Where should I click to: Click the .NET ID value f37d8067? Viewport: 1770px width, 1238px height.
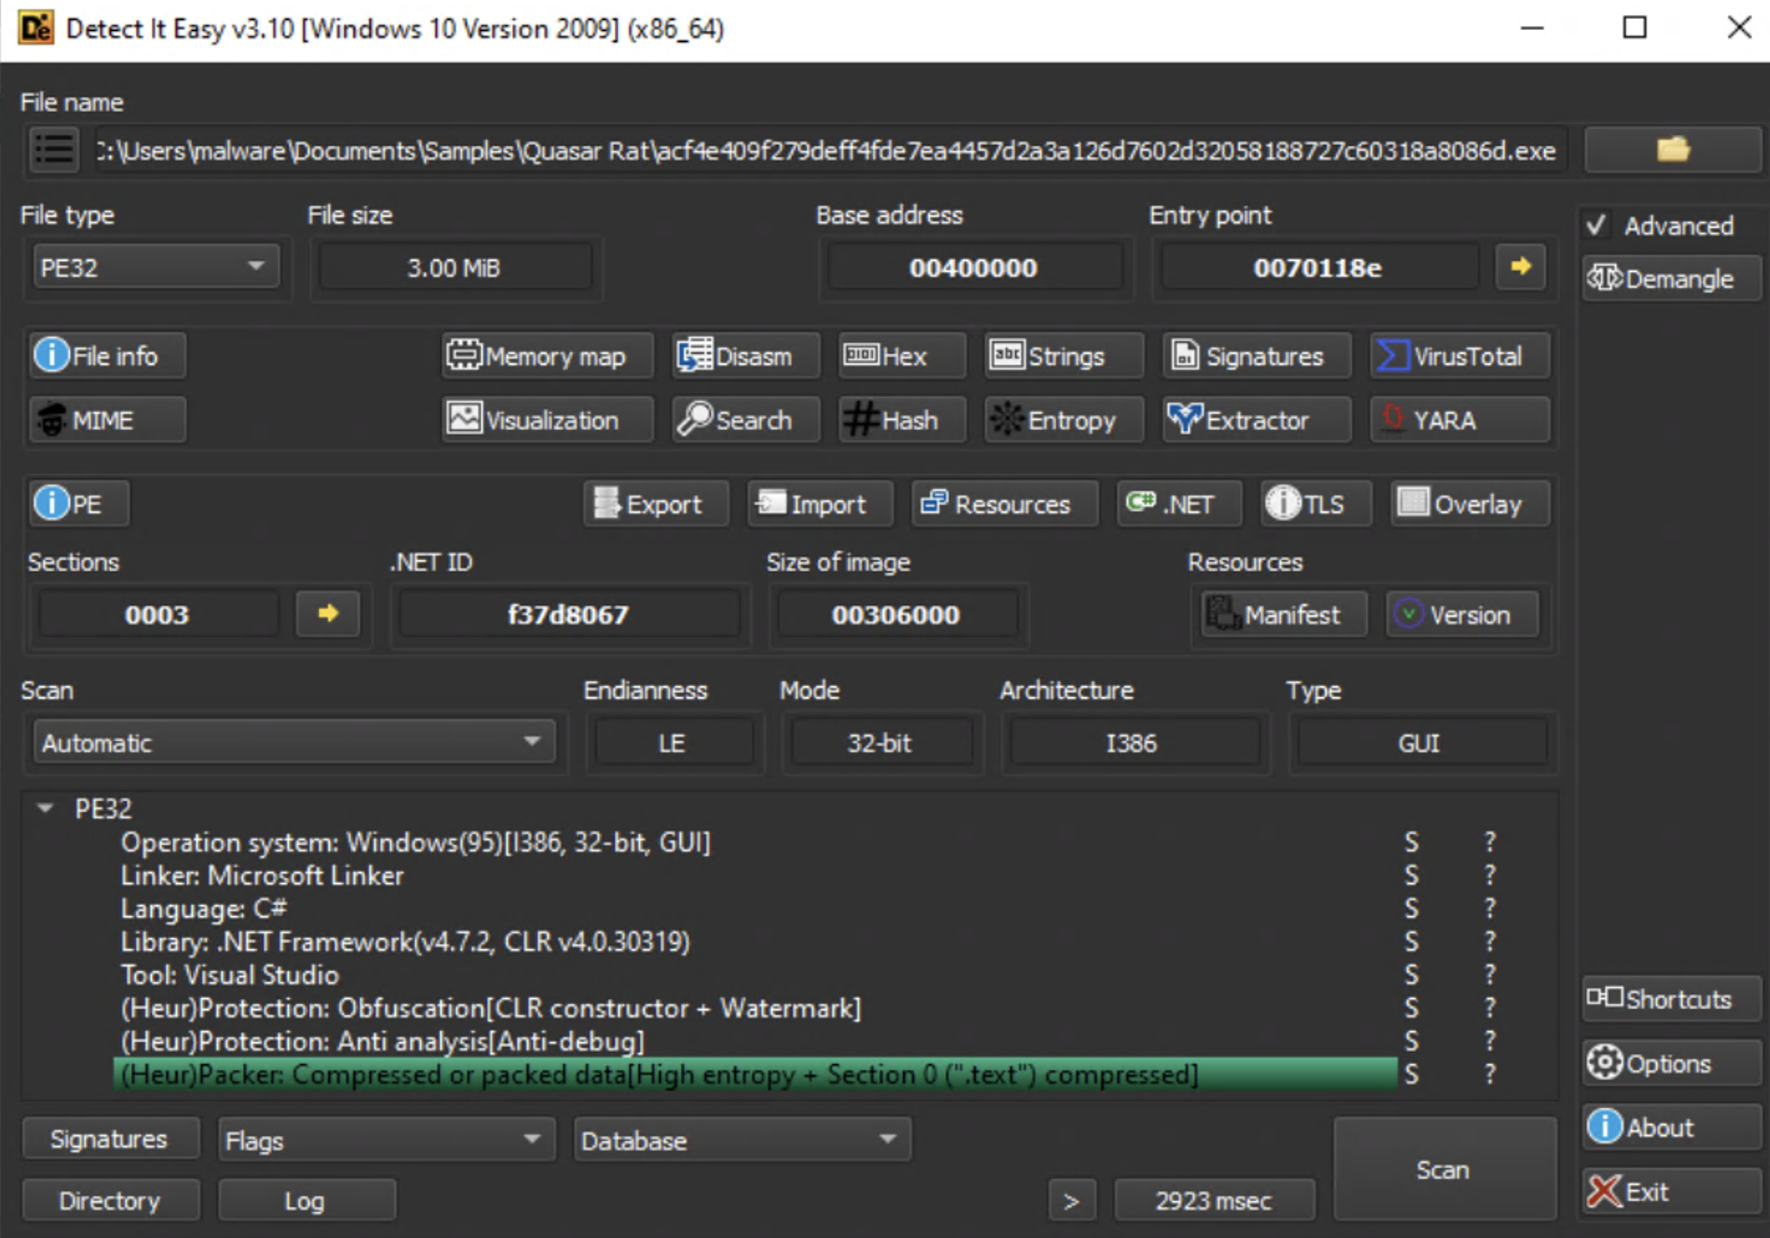568,614
